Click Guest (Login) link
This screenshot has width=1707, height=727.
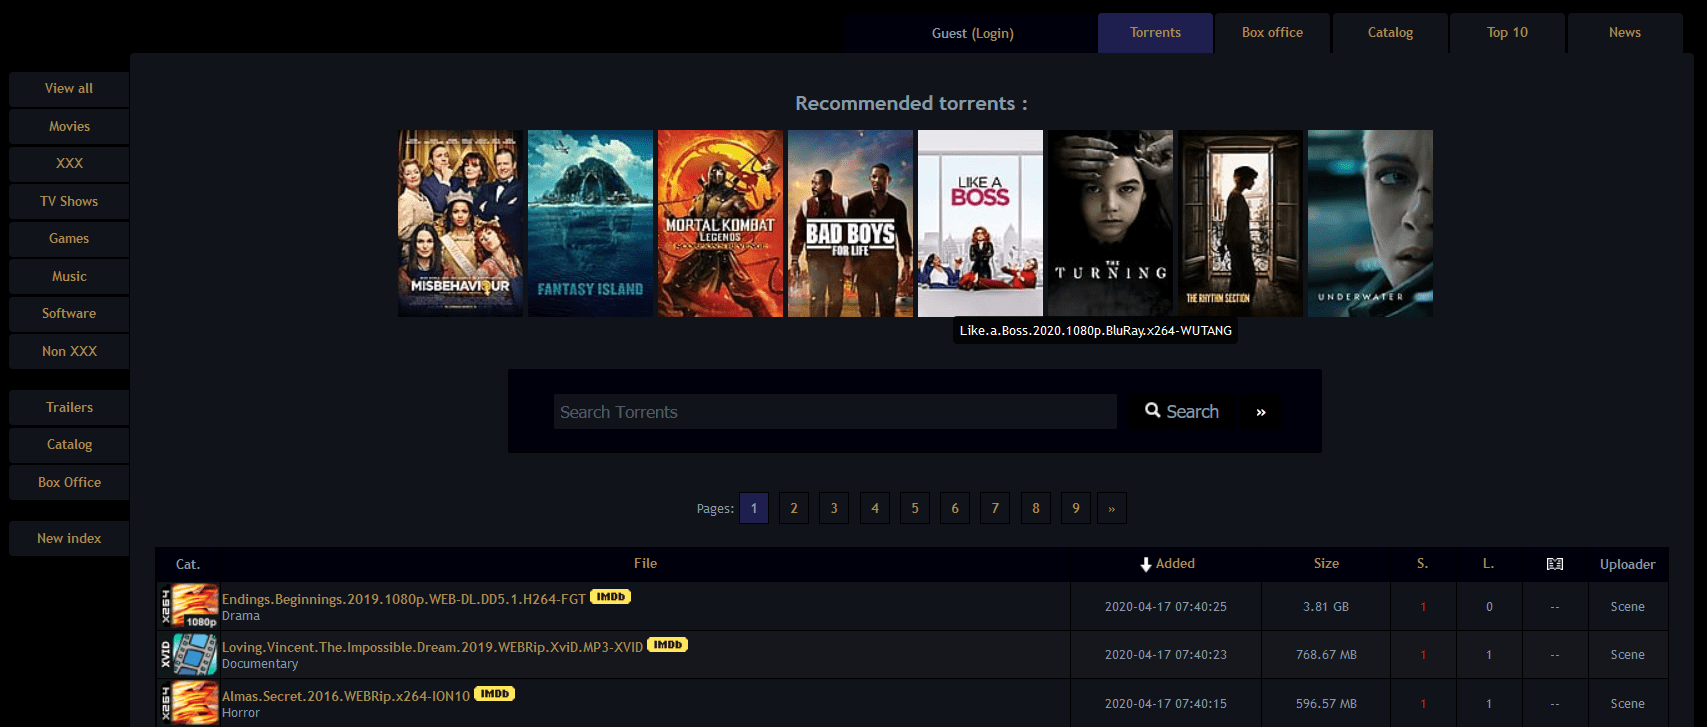click(972, 34)
